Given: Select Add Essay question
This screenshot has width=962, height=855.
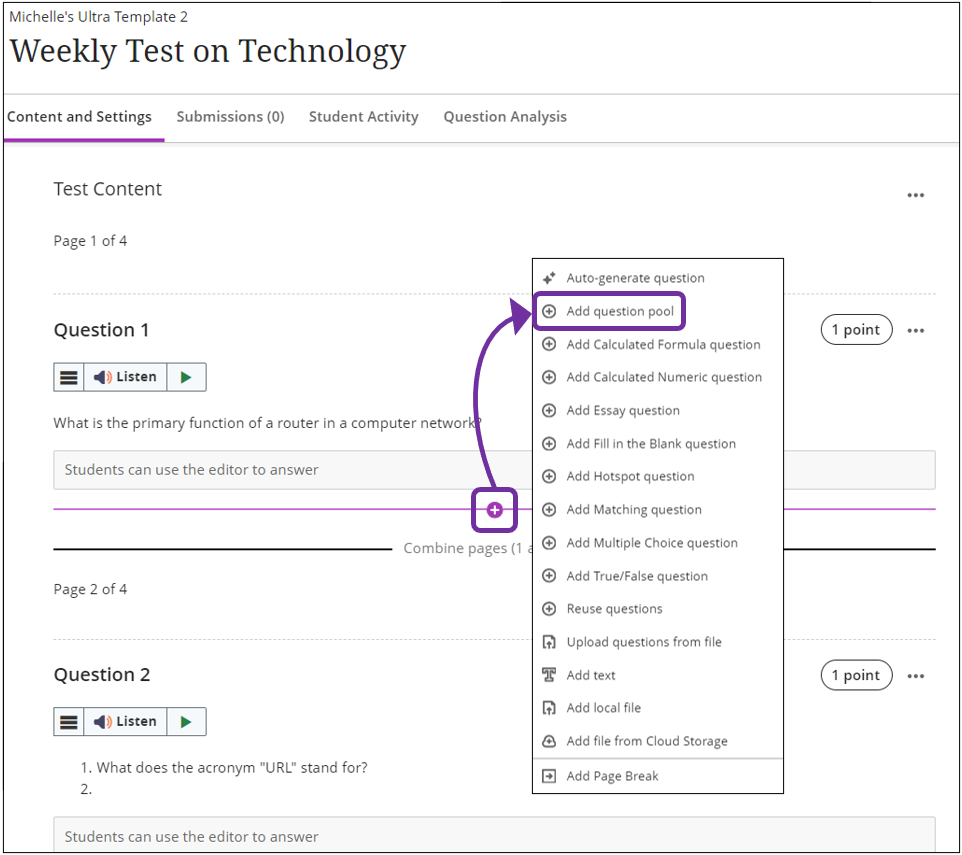Looking at the screenshot, I should point(622,410).
